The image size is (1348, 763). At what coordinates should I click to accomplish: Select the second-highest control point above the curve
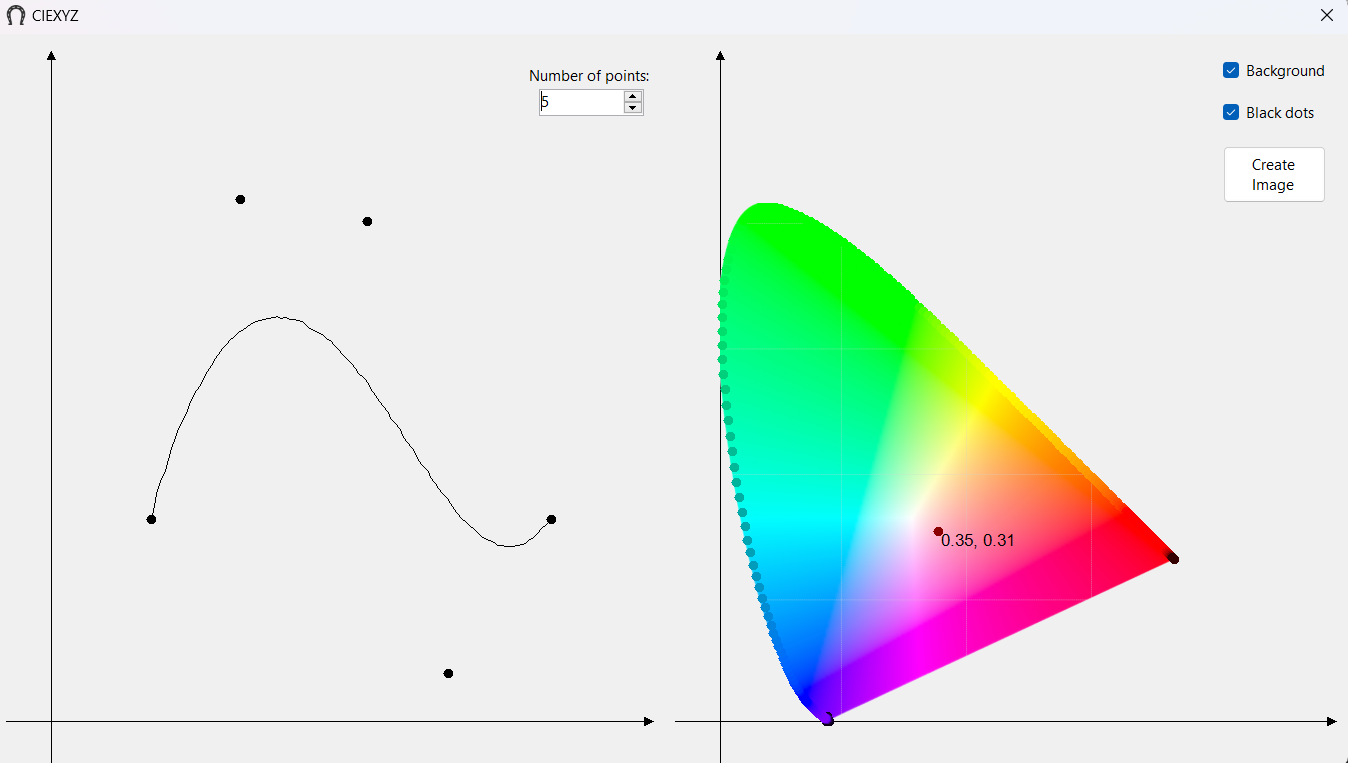point(367,221)
